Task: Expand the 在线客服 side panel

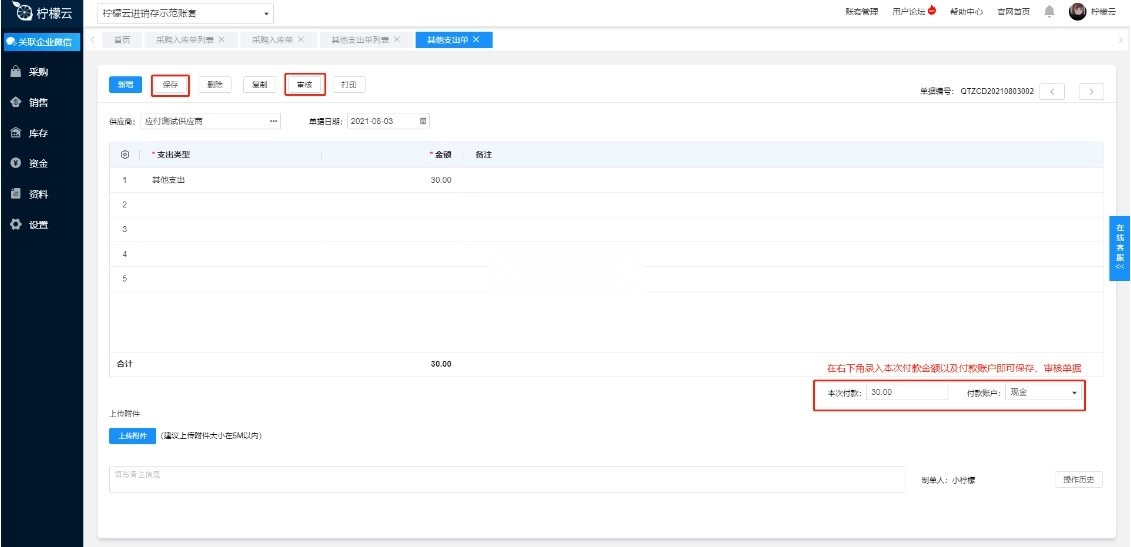Action: tap(1120, 248)
